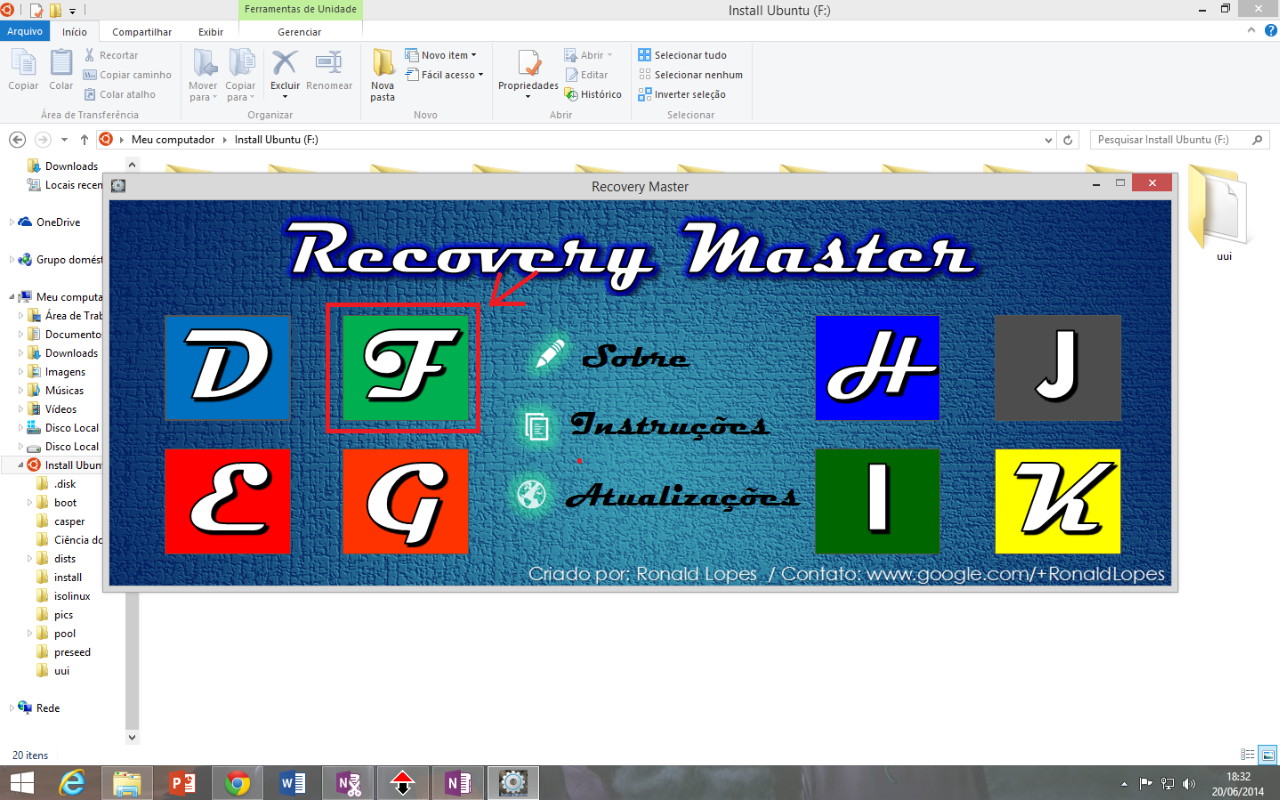Choose the orange G drive tile
This screenshot has height=800, width=1280.
click(x=405, y=501)
